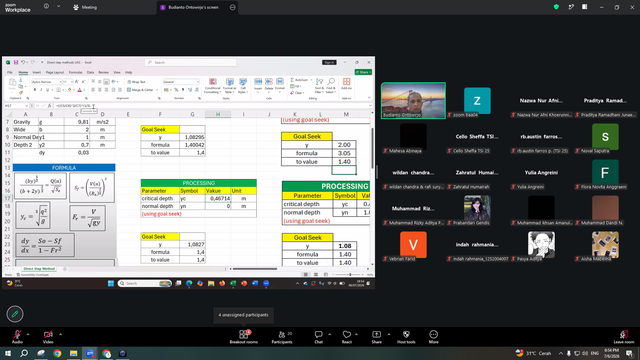Select the Direct Step Method sheet tab

pyautogui.click(x=39, y=269)
